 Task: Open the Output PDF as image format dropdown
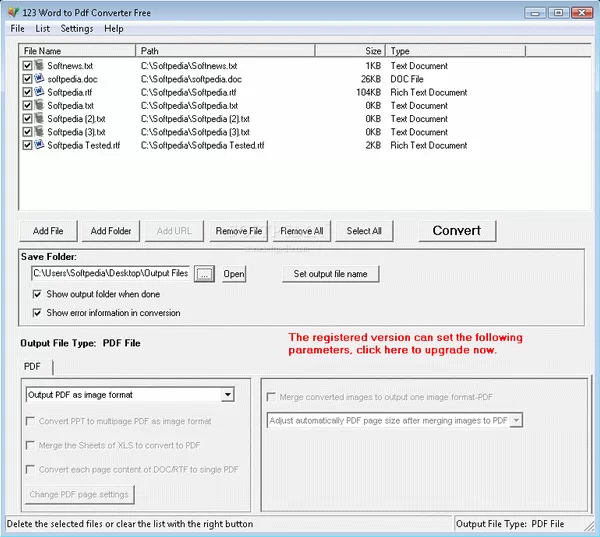point(228,395)
